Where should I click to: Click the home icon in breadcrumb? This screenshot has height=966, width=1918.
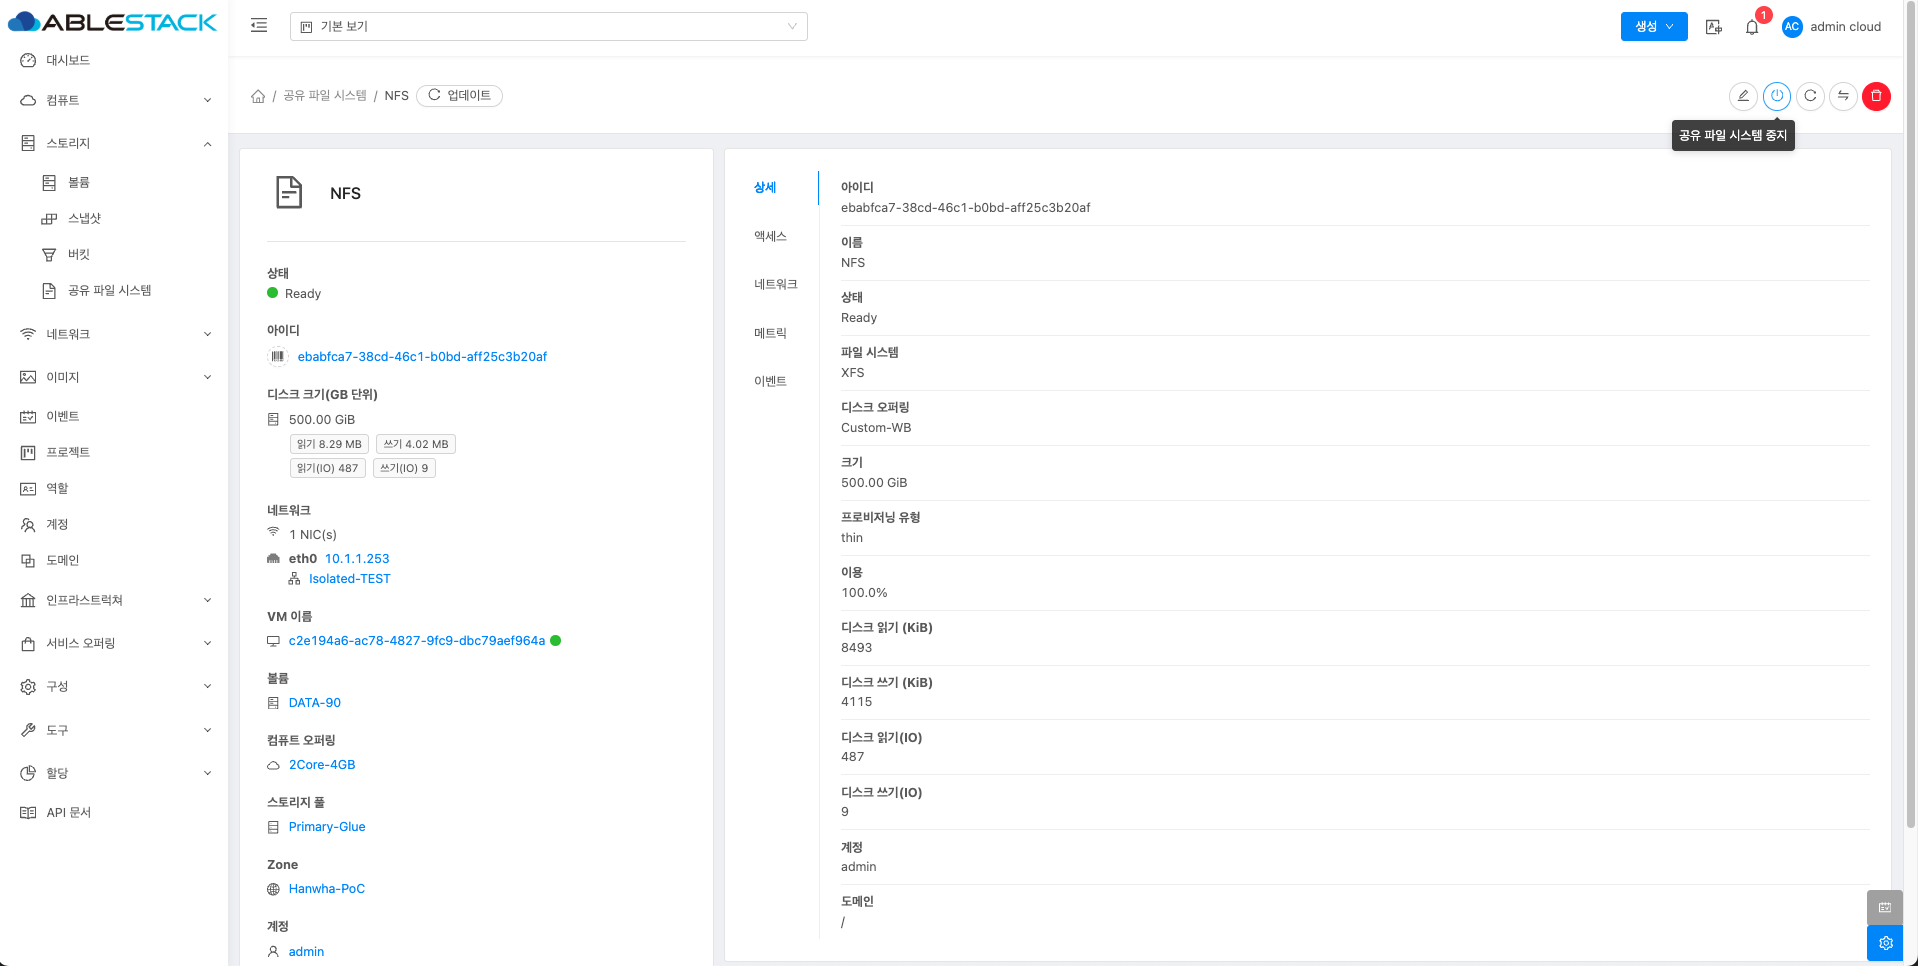tap(258, 96)
